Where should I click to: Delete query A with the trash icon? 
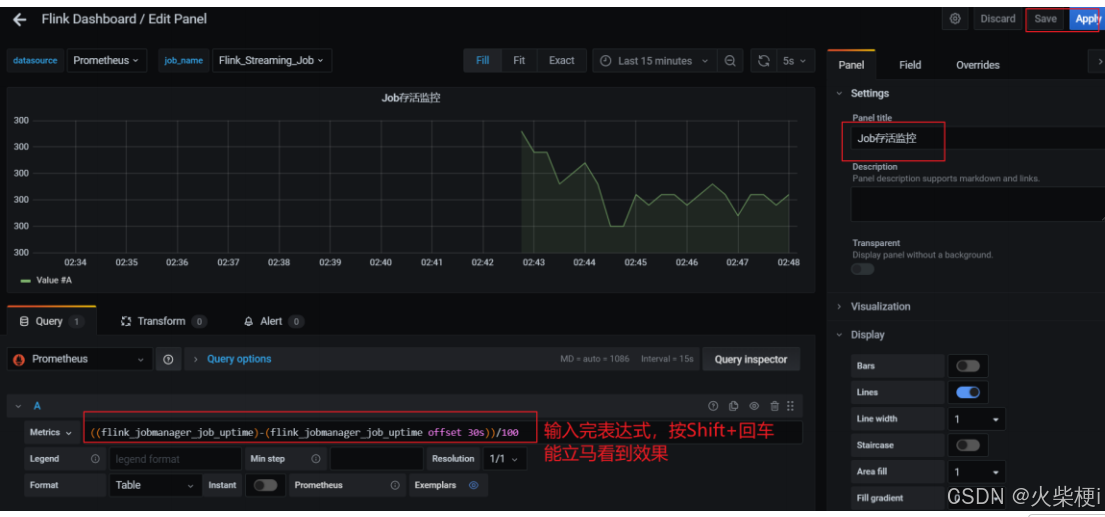click(774, 406)
